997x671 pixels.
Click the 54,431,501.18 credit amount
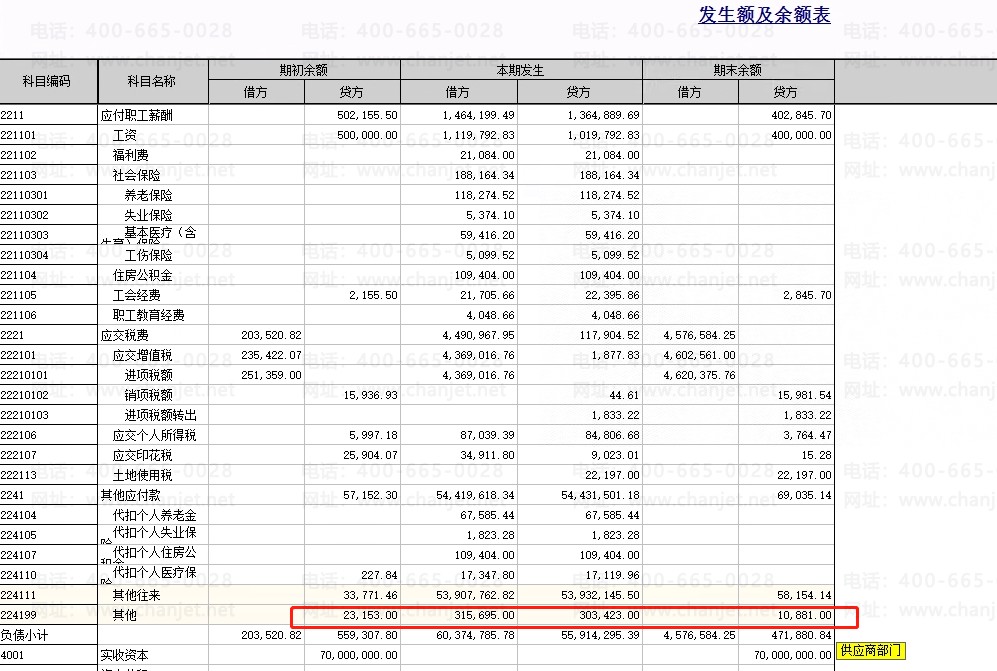coord(600,495)
